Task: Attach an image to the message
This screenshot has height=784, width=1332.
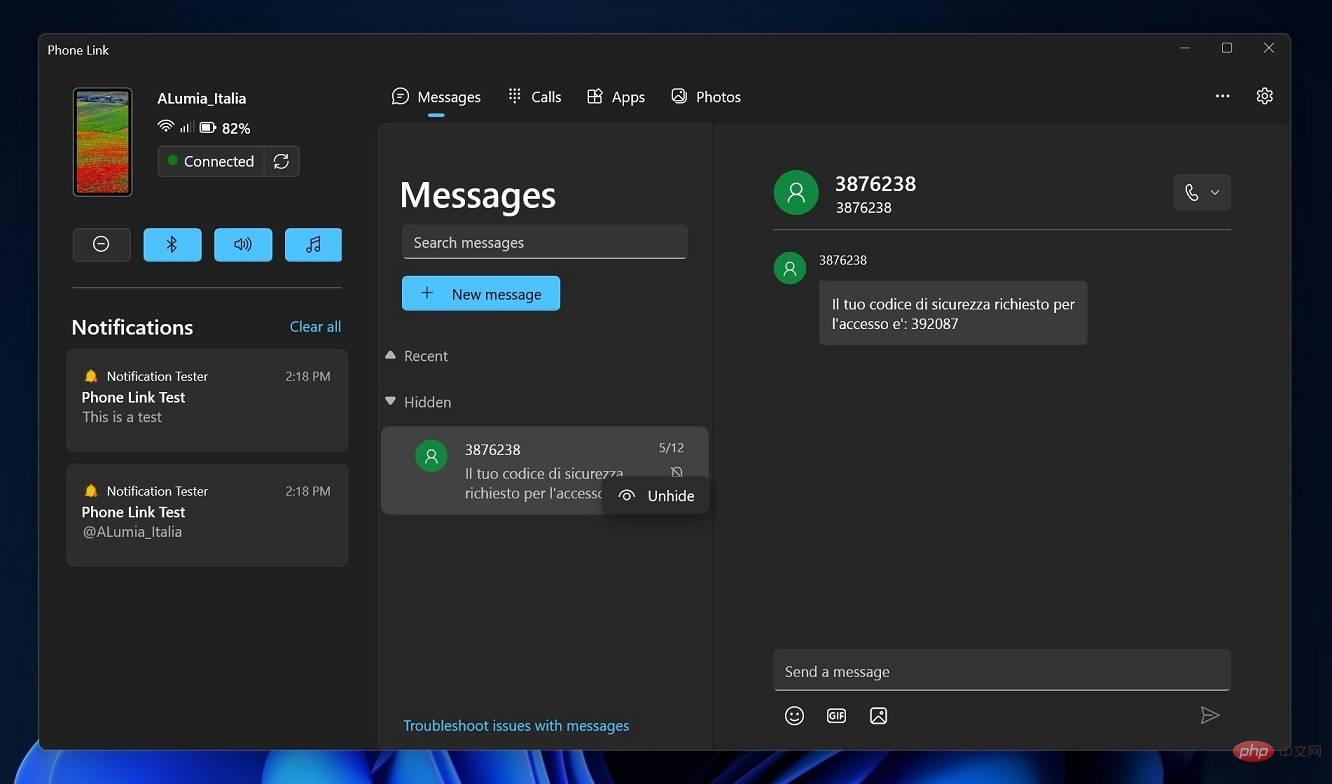Action: point(879,716)
